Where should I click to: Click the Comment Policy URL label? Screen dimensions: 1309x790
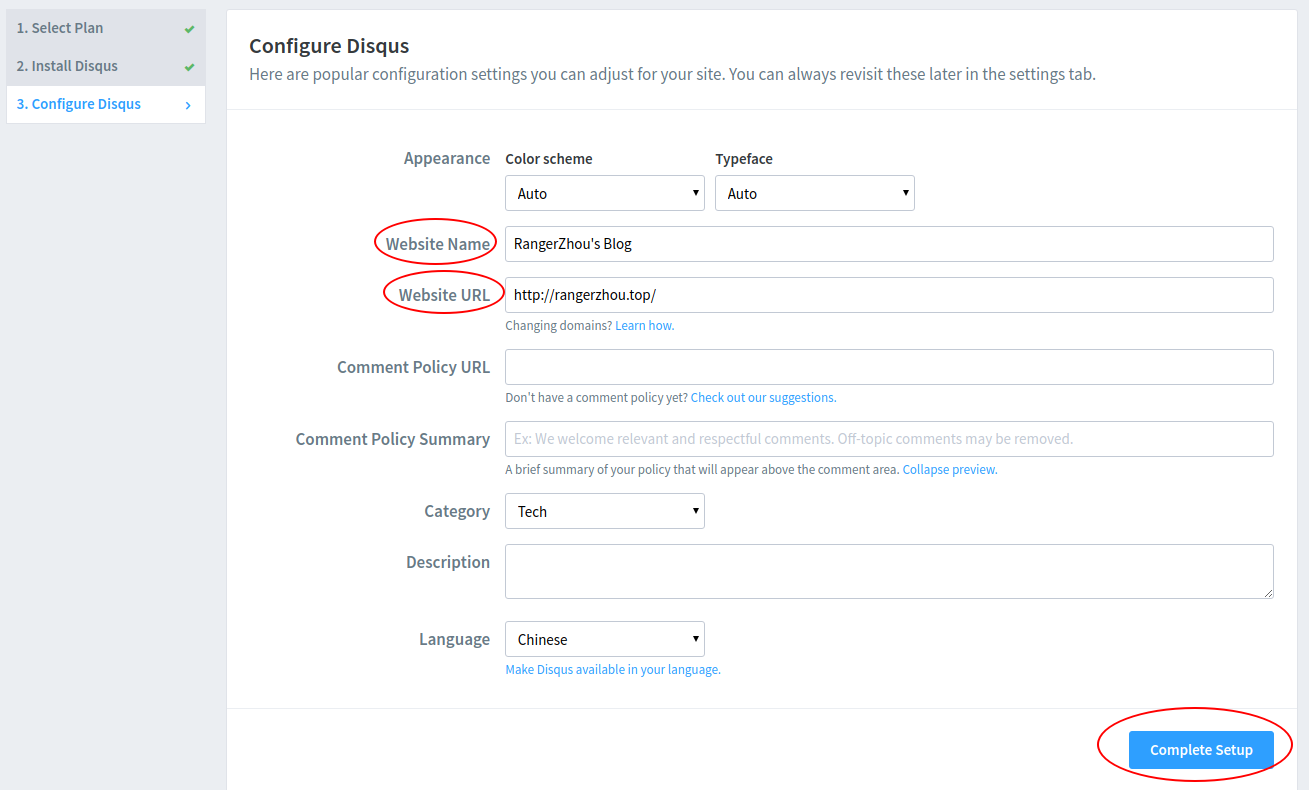tap(414, 367)
